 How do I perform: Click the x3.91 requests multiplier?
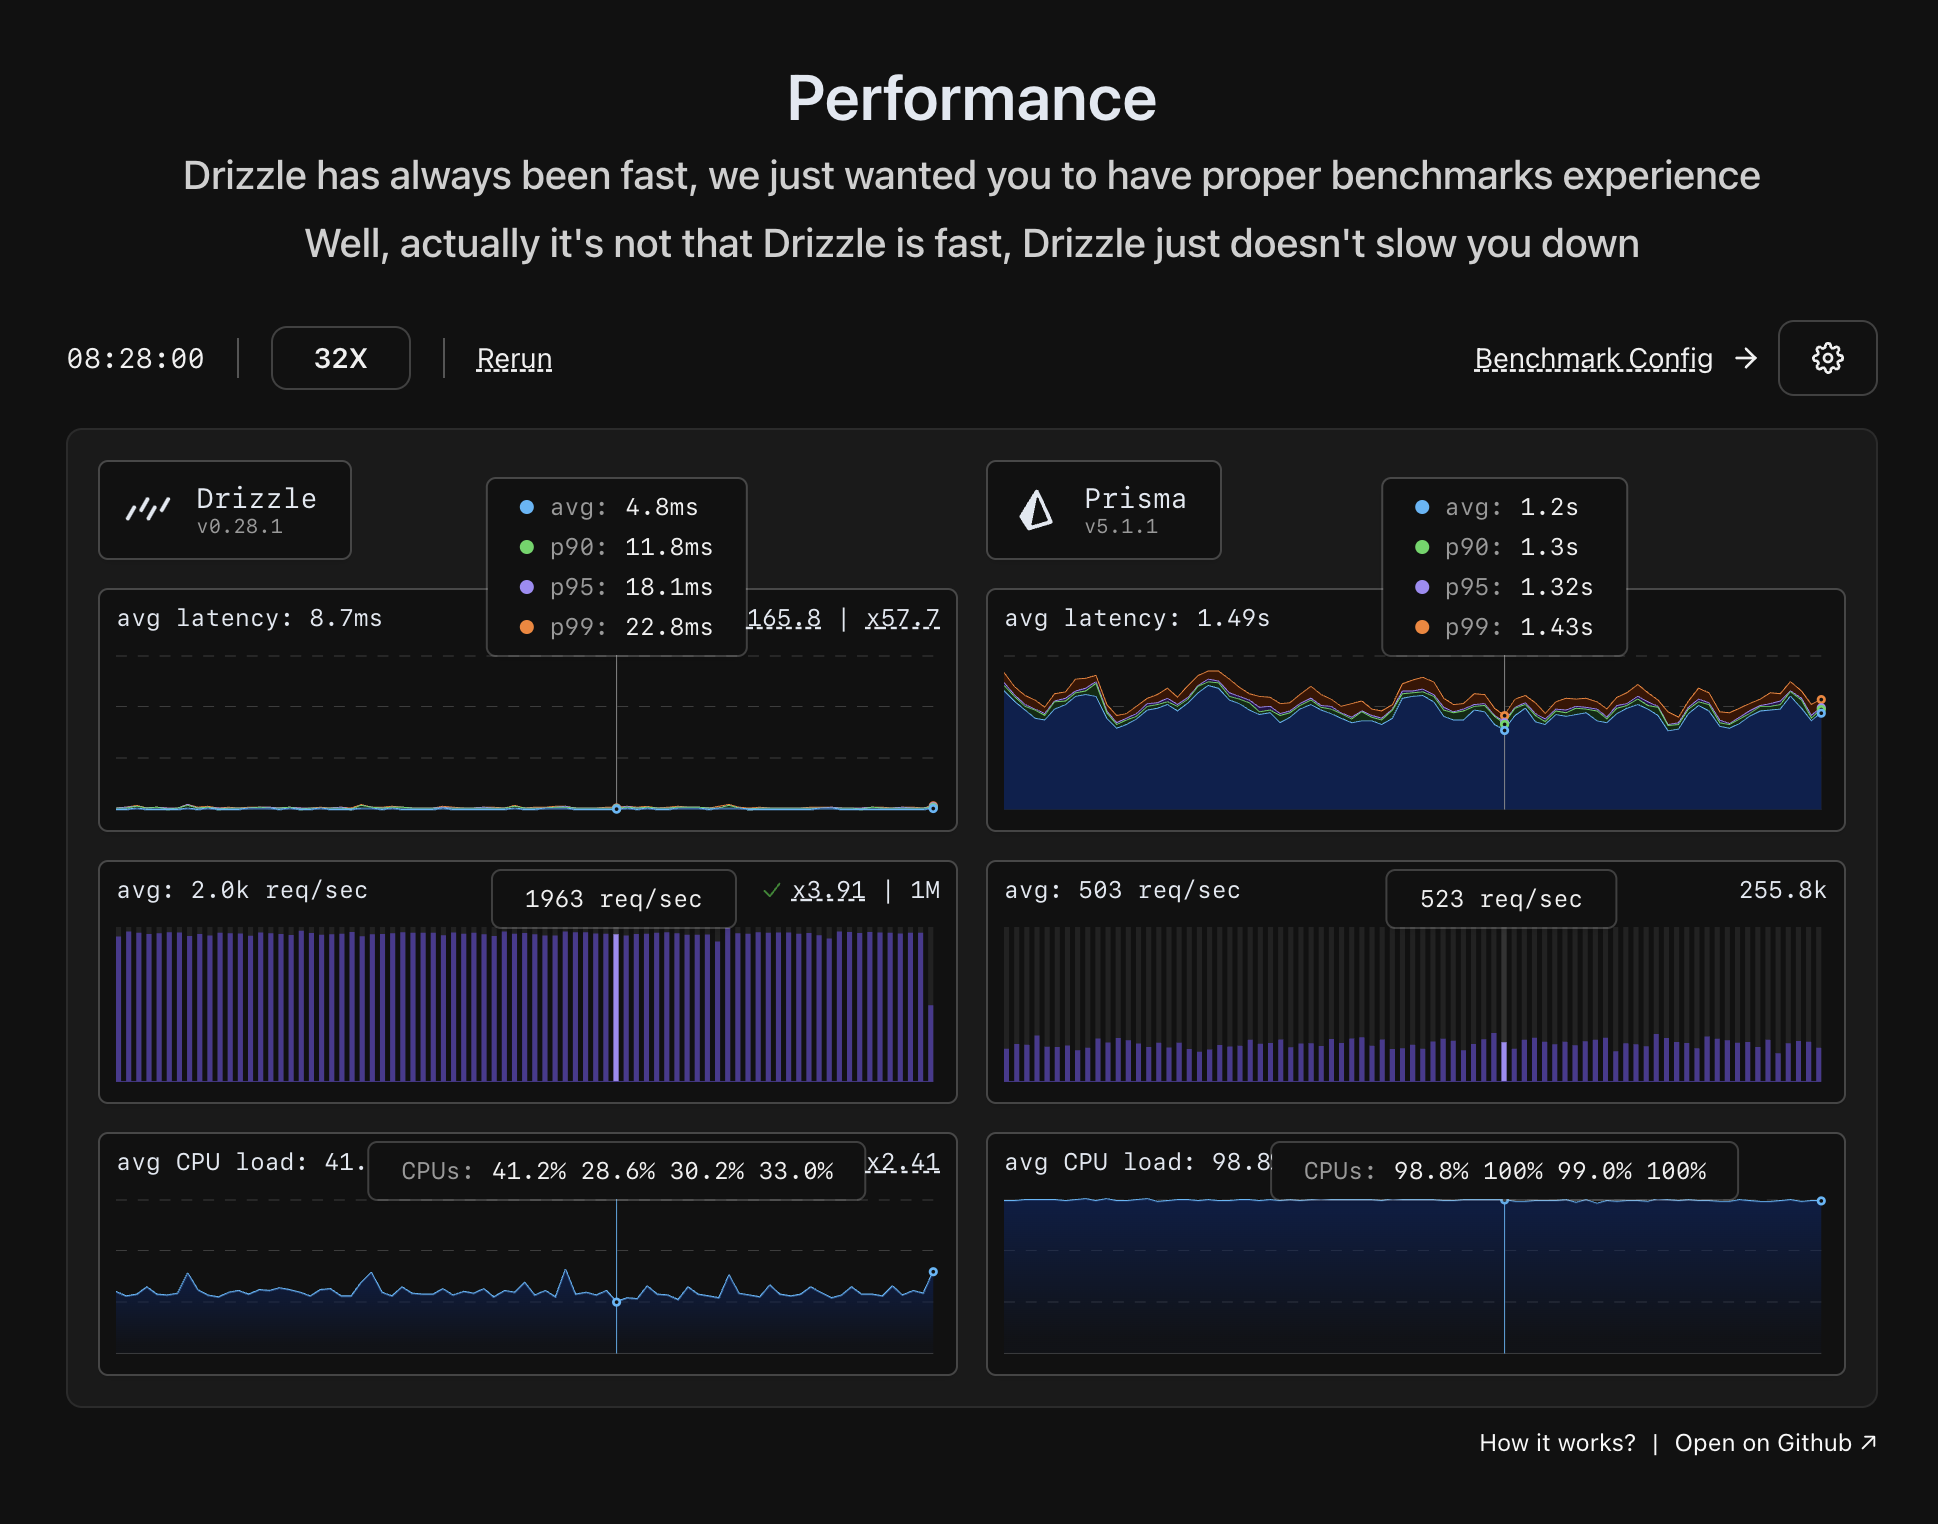tap(828, 890)
